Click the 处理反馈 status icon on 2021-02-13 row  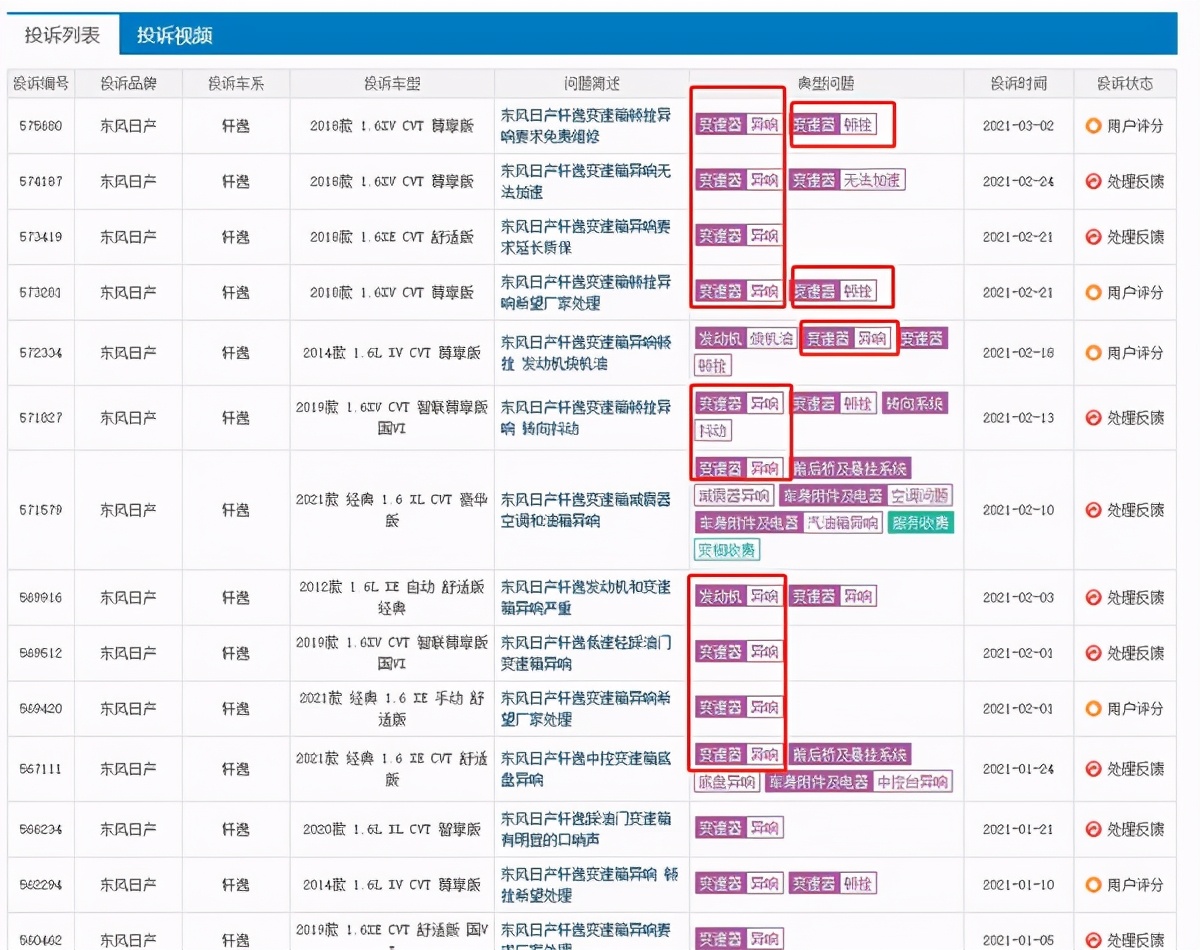click(1094, 417)
